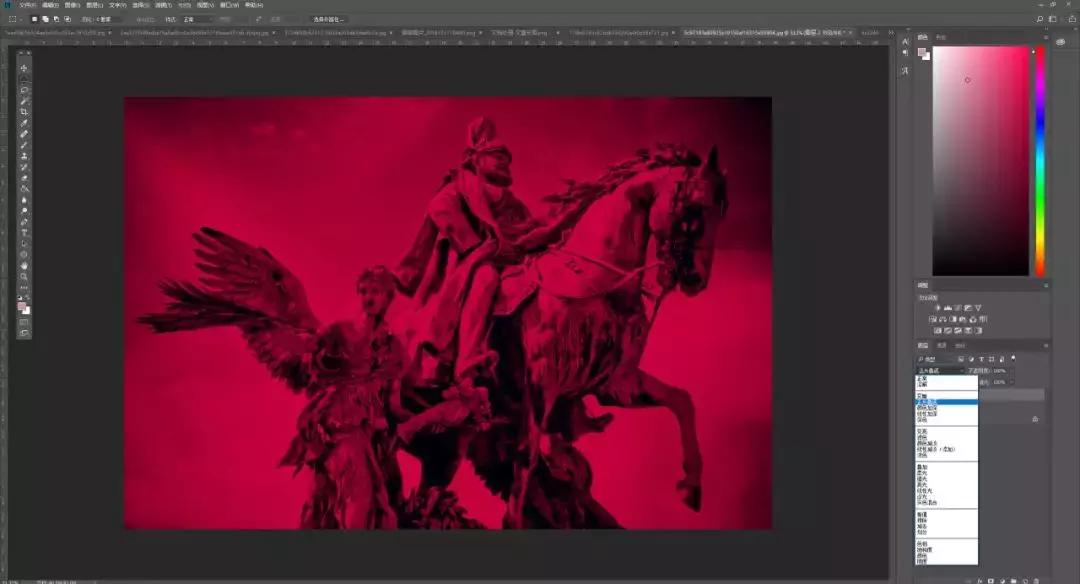Select the Pen tool
The height and width of the screenshot is (584, 1080).
[x=24, y=222]
